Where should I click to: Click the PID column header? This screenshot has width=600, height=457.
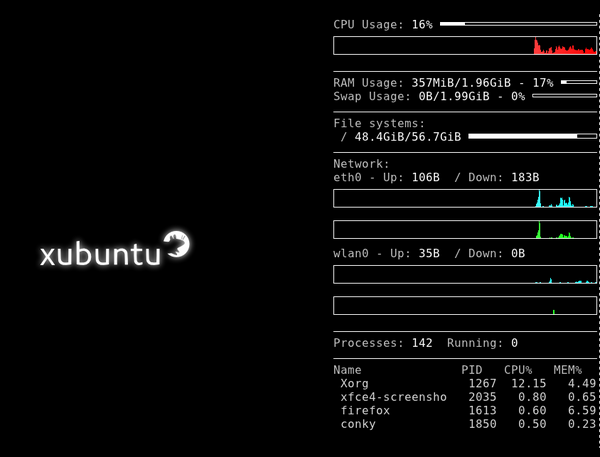point(471,370)
